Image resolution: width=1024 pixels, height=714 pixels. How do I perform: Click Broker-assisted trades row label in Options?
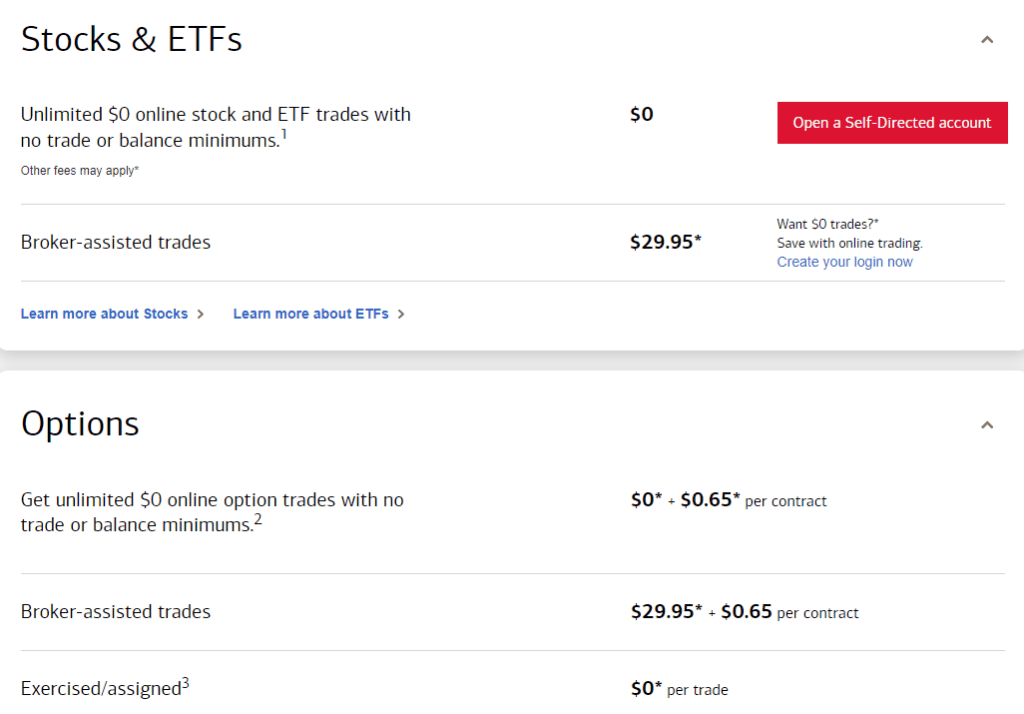115,612
